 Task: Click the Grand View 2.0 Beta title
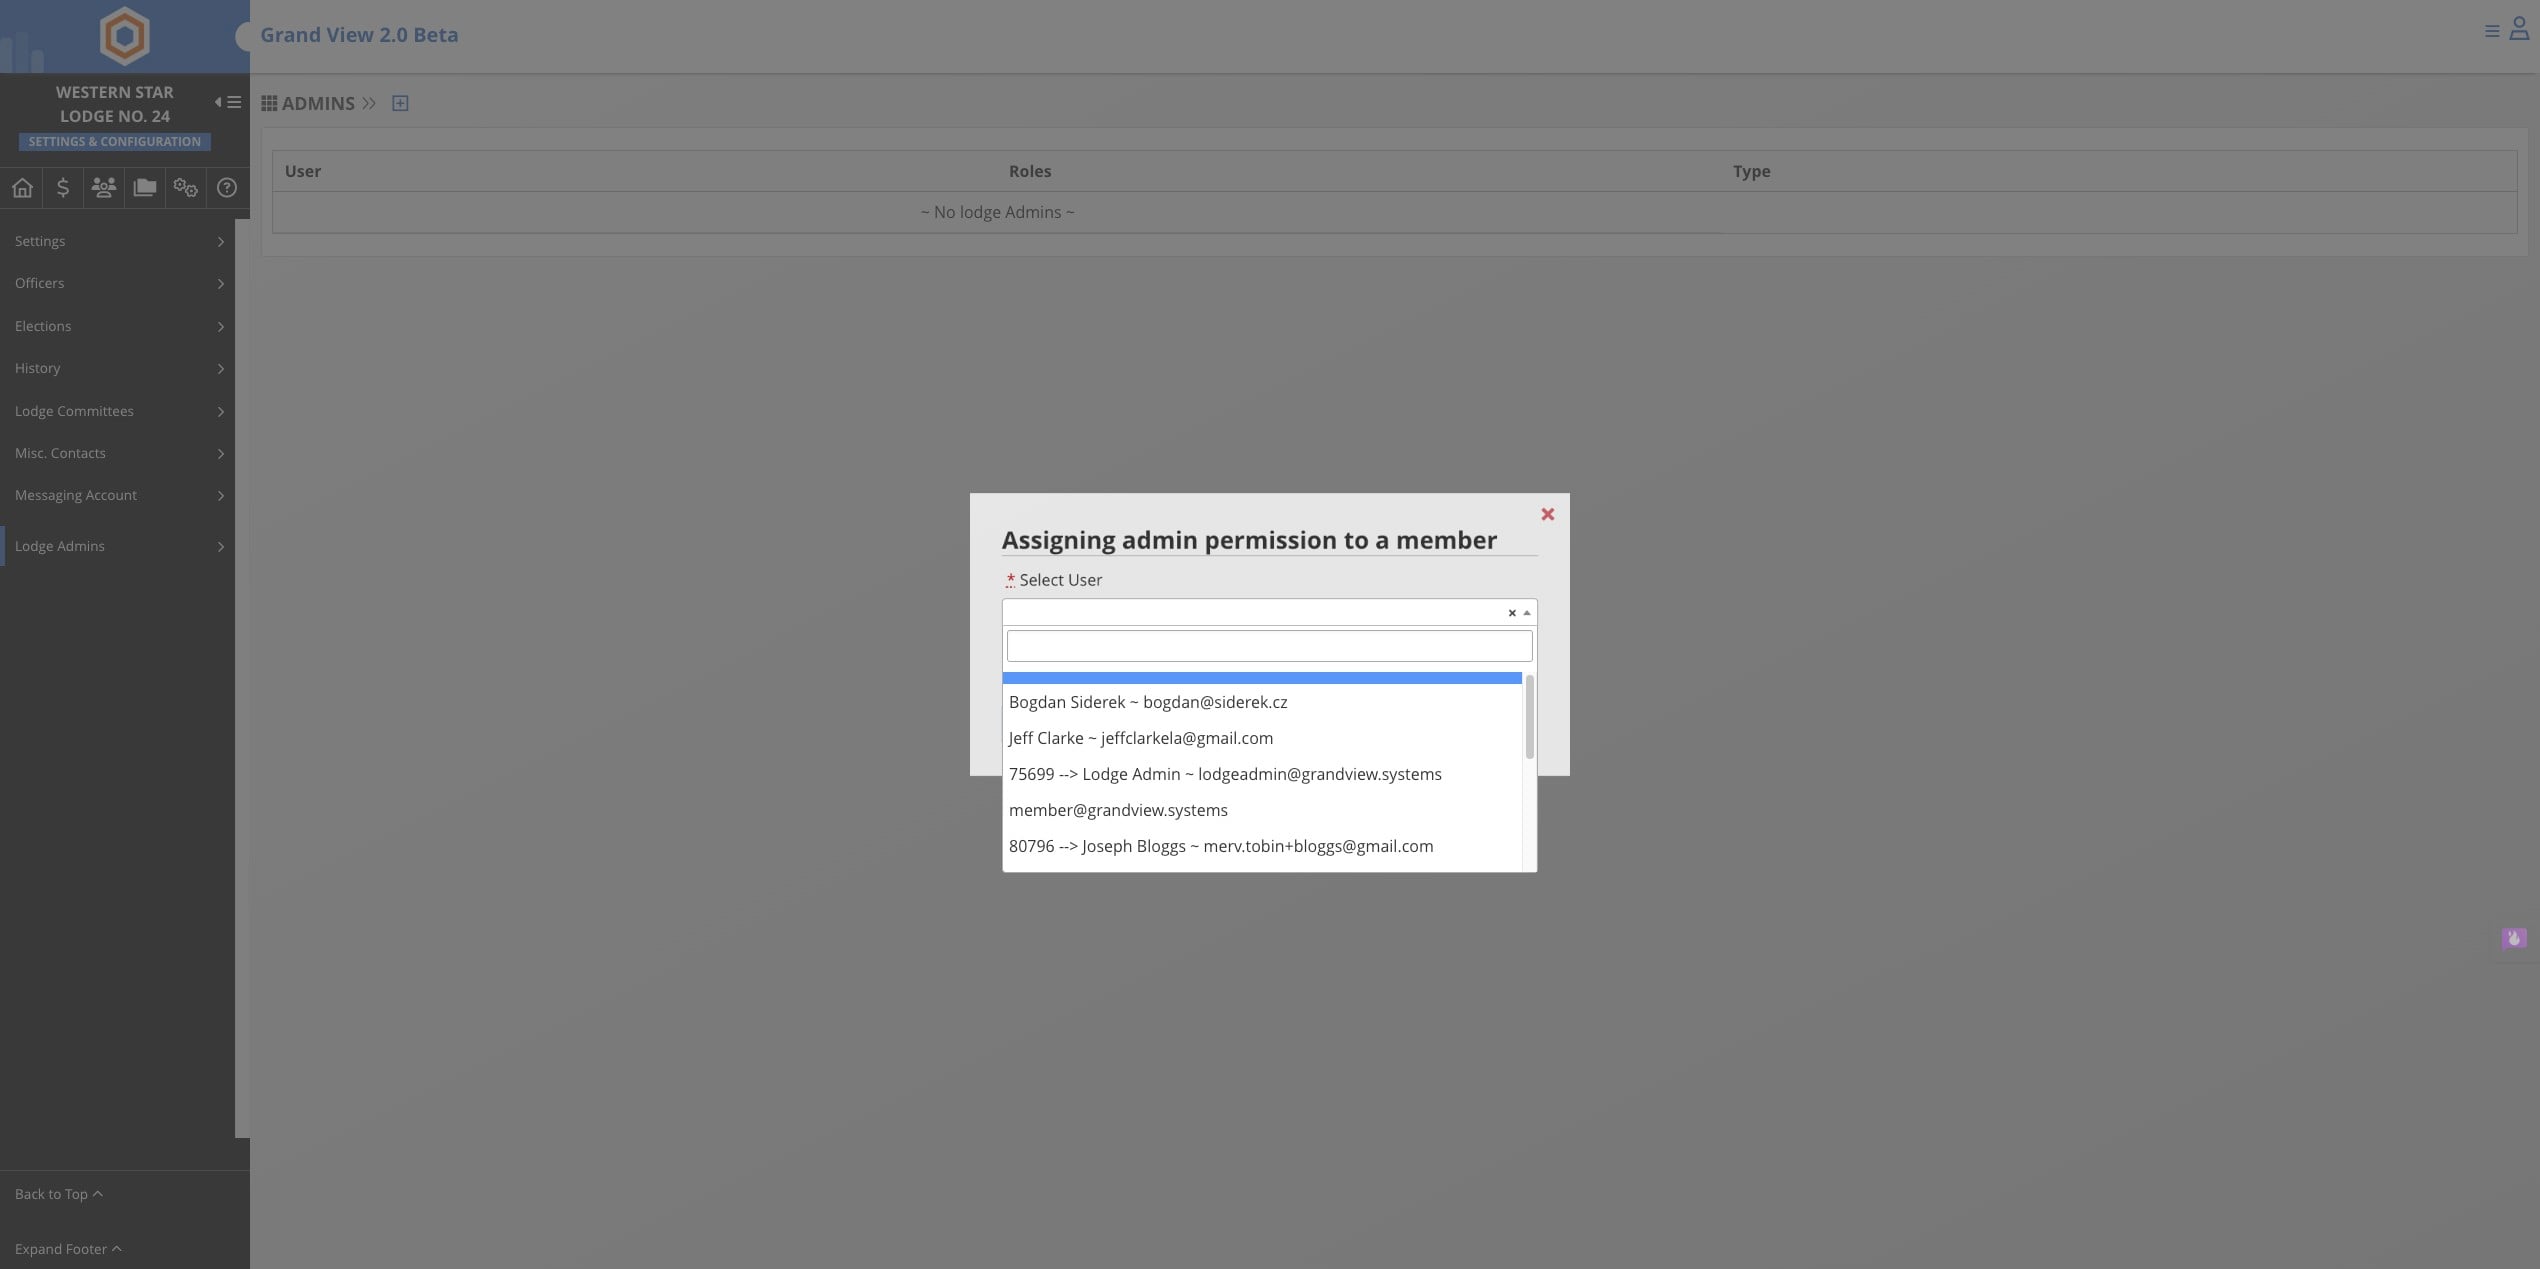[x=359, y=35]
